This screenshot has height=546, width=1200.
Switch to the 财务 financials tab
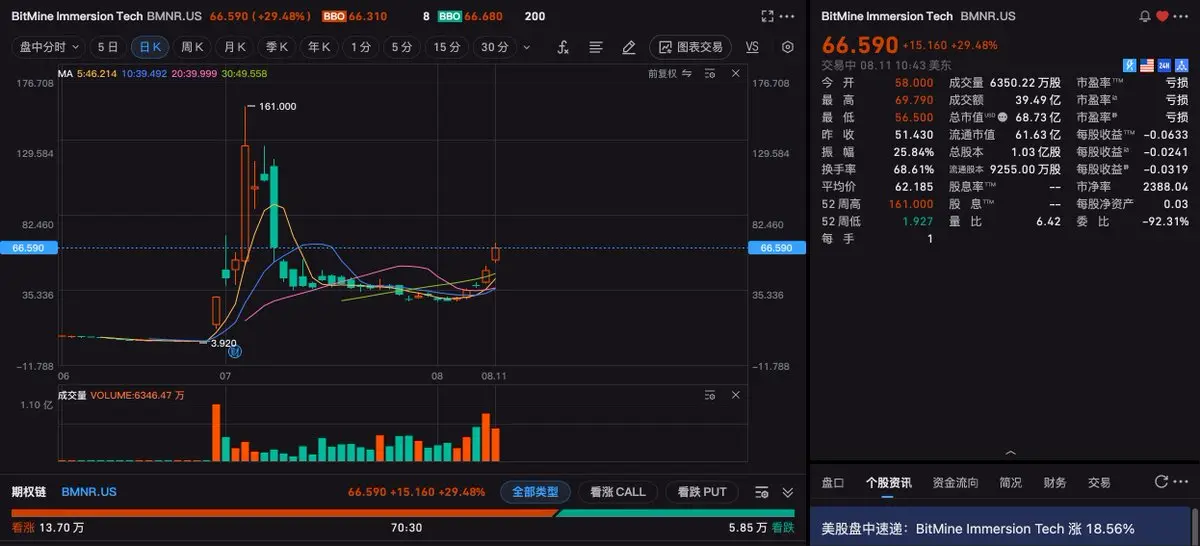point(1055,483)
